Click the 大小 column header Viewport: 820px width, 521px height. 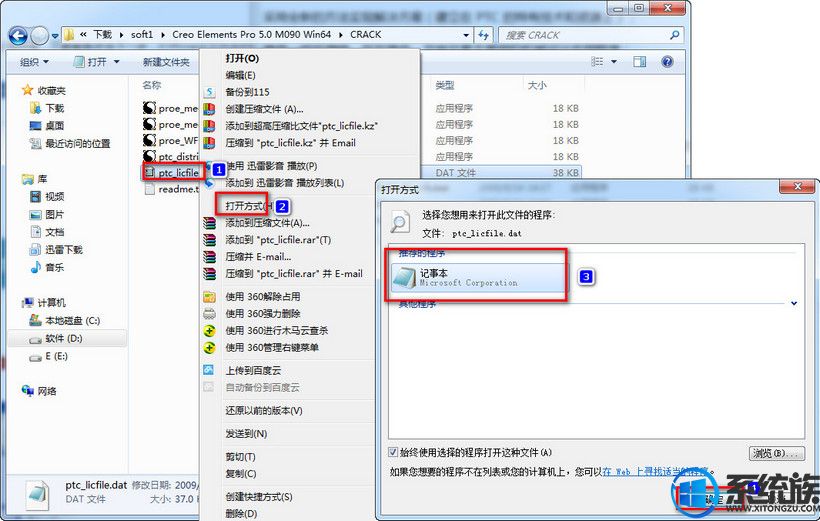point(537,85)
